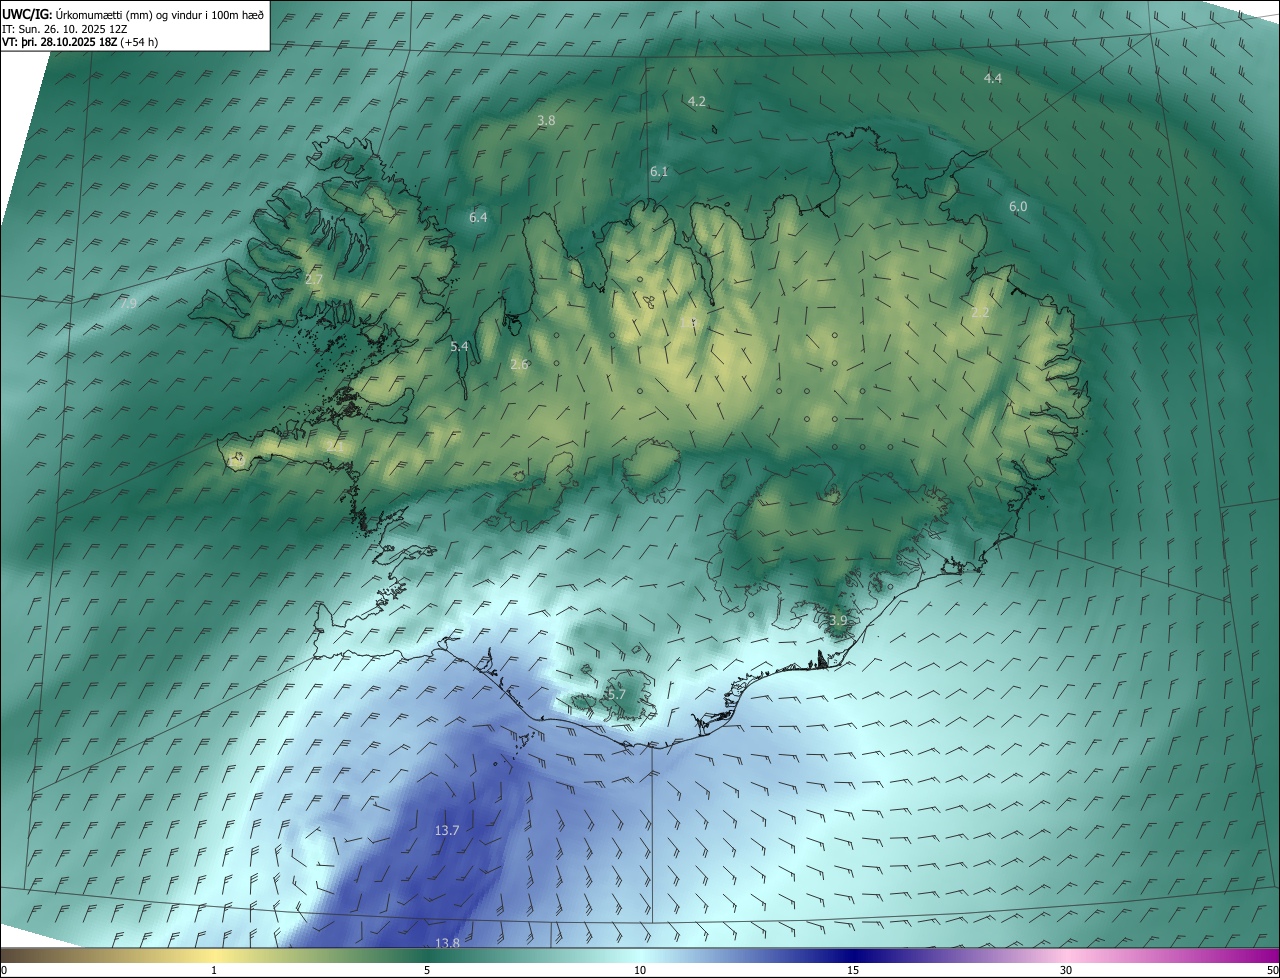
Task: Select the 13.8 value label
Action: [447, 943]
